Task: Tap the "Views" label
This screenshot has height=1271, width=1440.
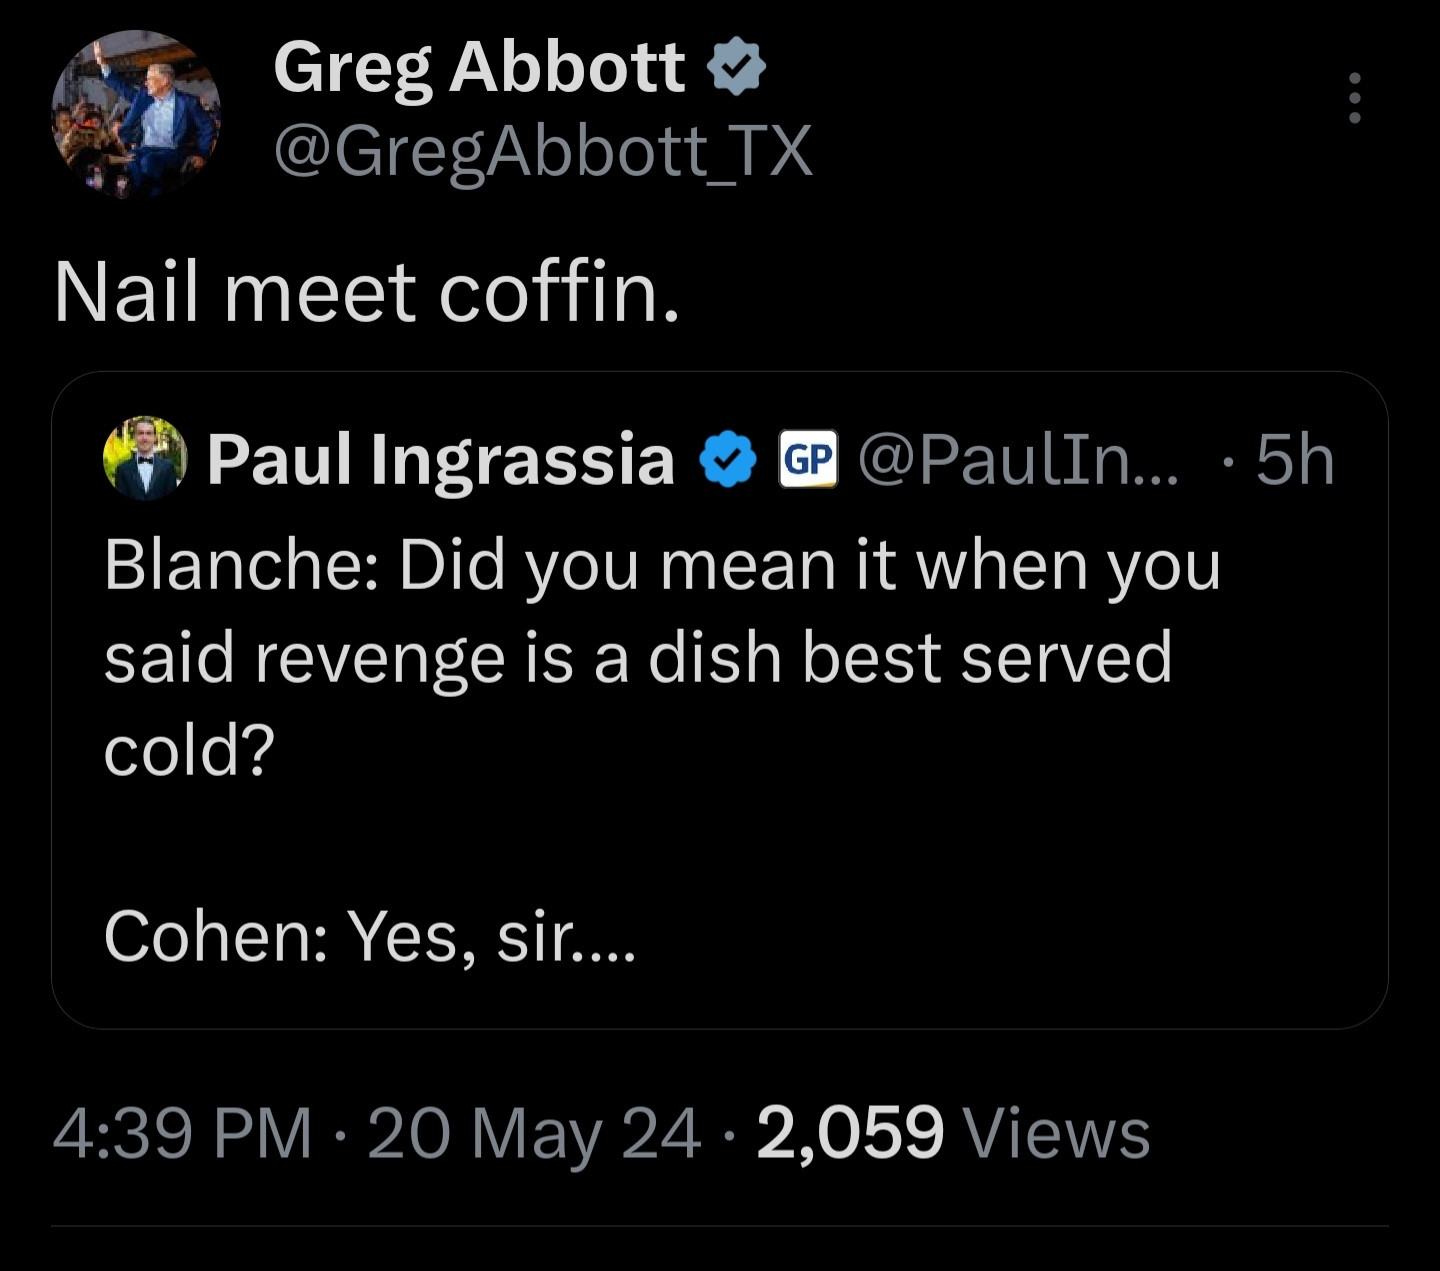Action: [x=1056, y=1133]
